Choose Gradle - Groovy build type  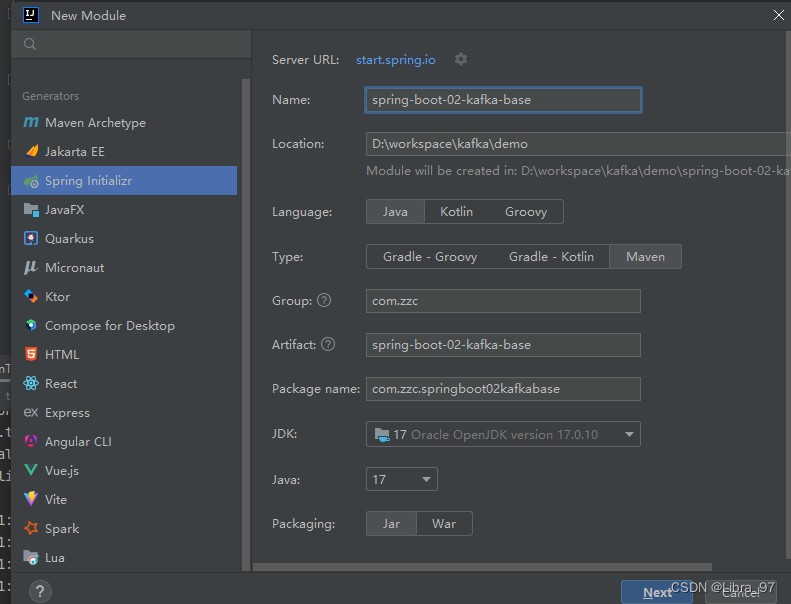[430, 256]
